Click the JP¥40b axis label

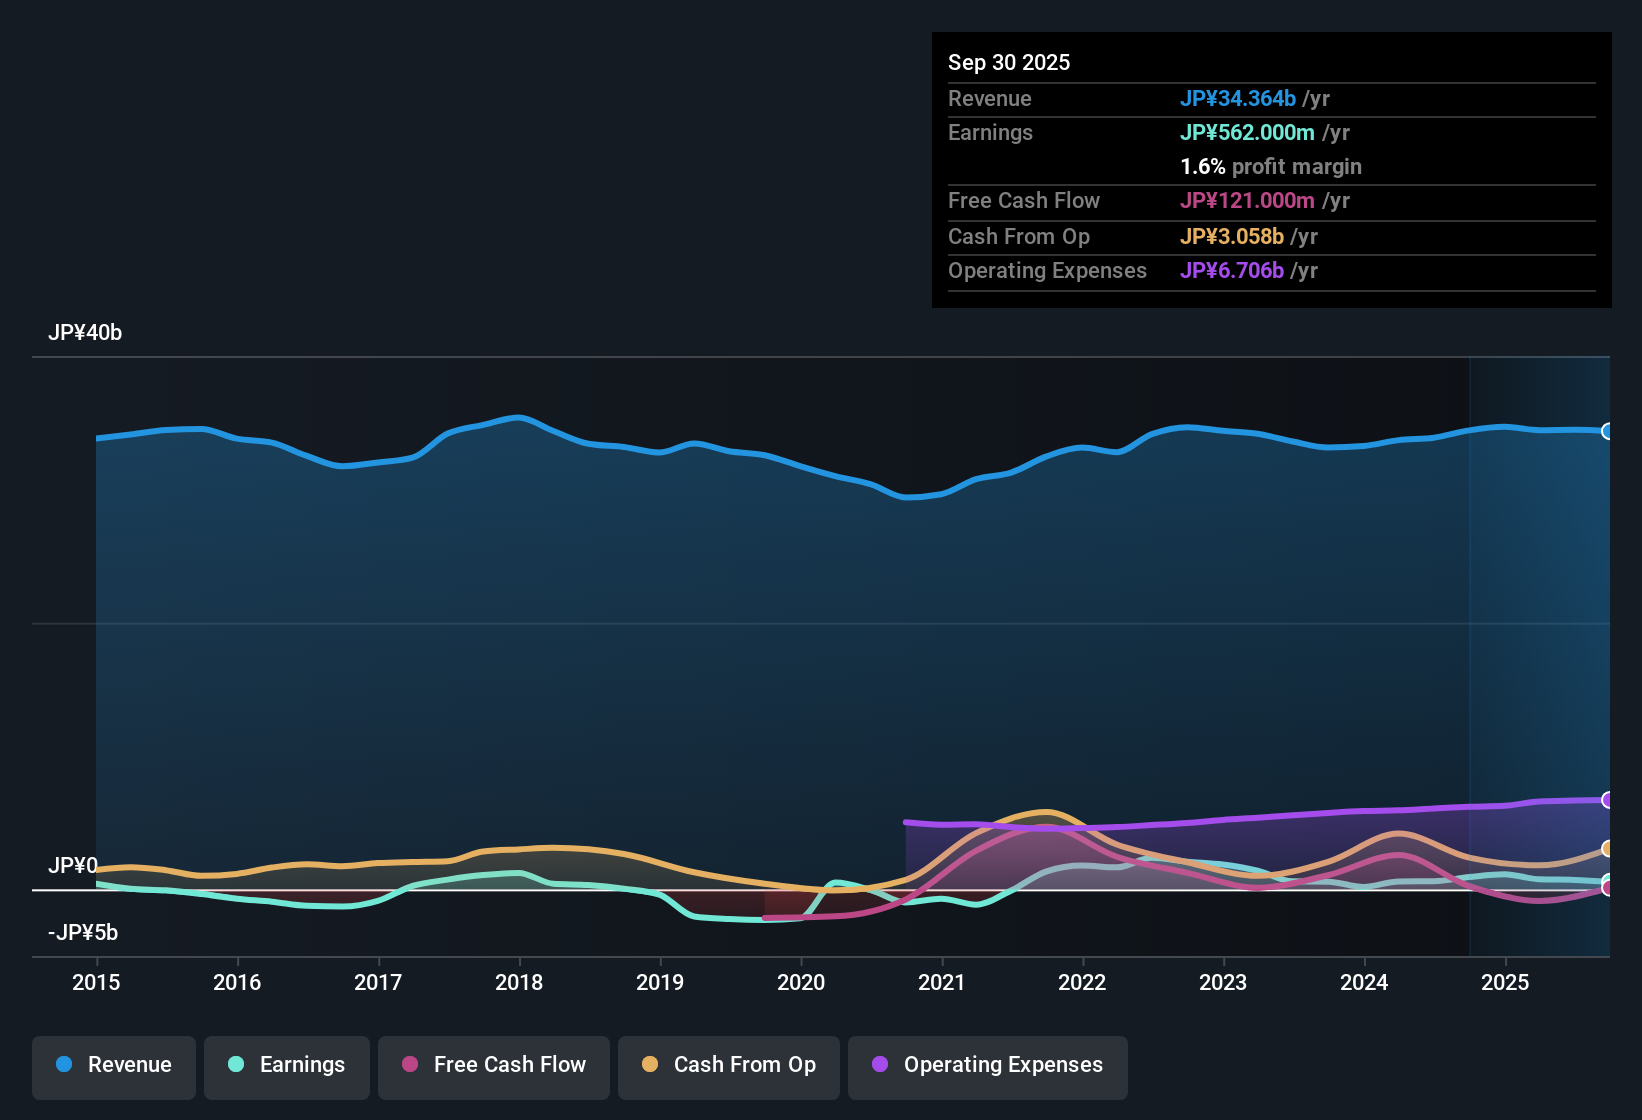pyautogui.click(x=85, y=333)
